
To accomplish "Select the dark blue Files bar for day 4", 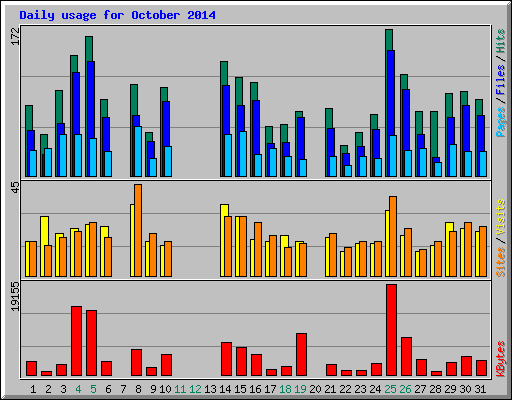I will click(76, 103).
